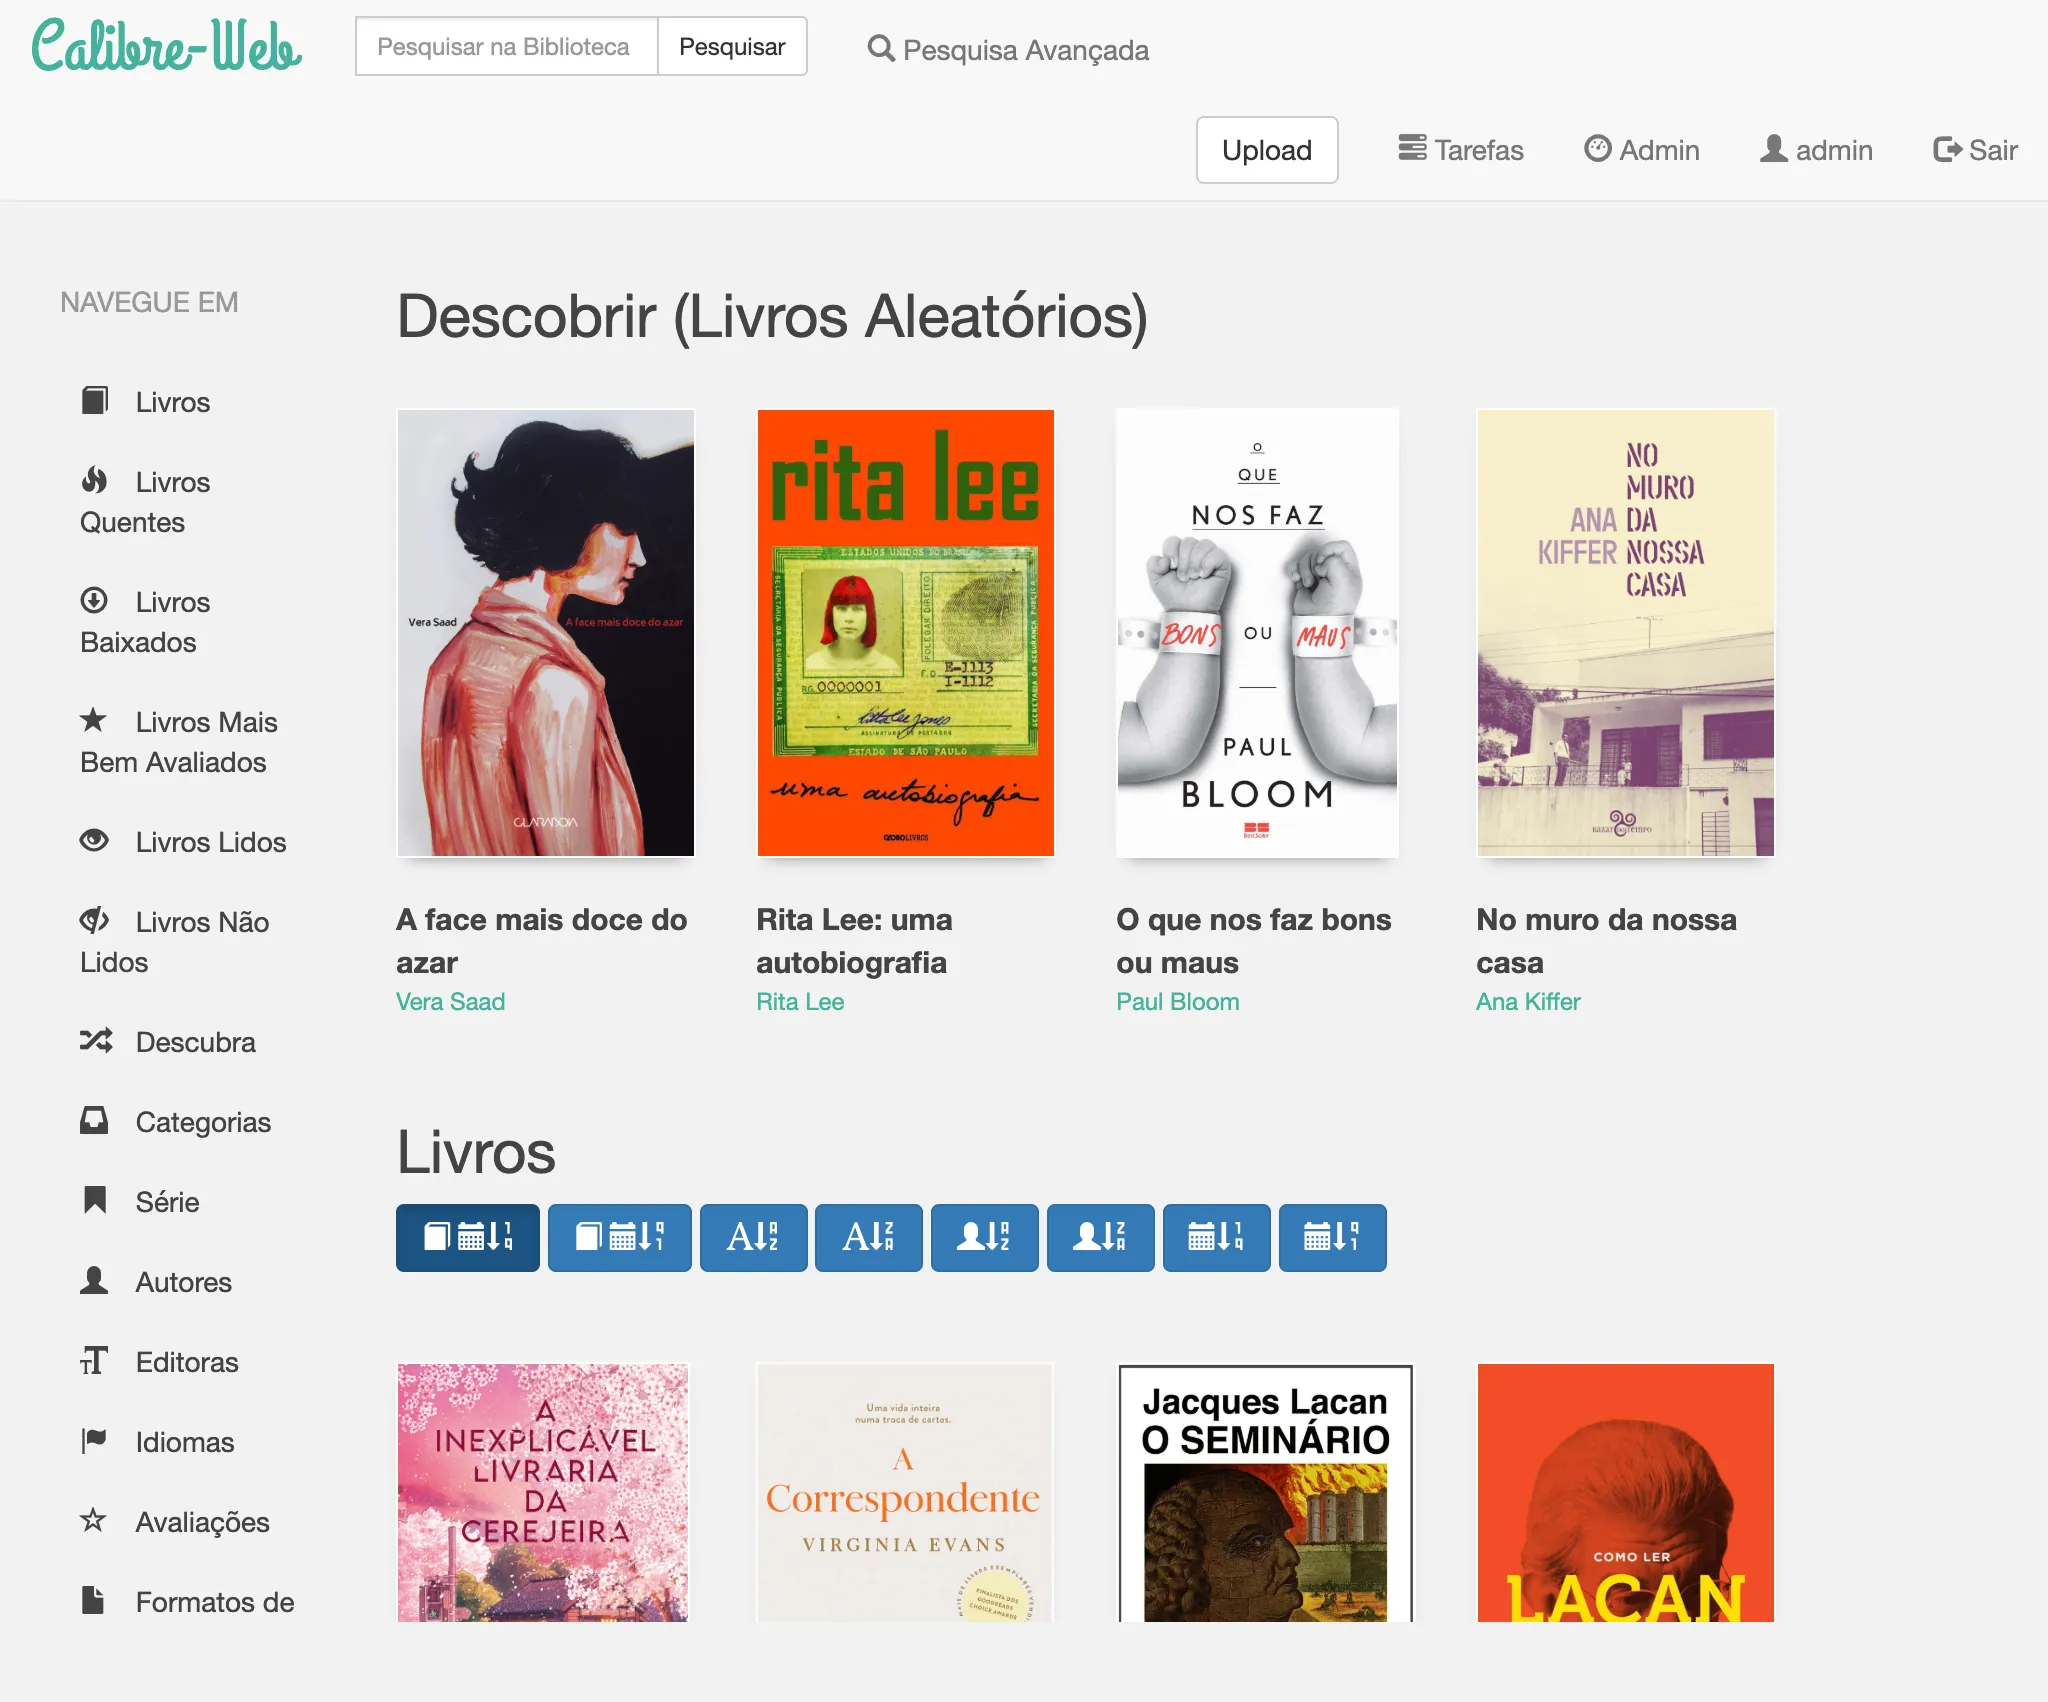The width and height of the screenshot is (2048, 1702).
Task: Sort books by title A to Z
Action: (x=753, y=1237)
